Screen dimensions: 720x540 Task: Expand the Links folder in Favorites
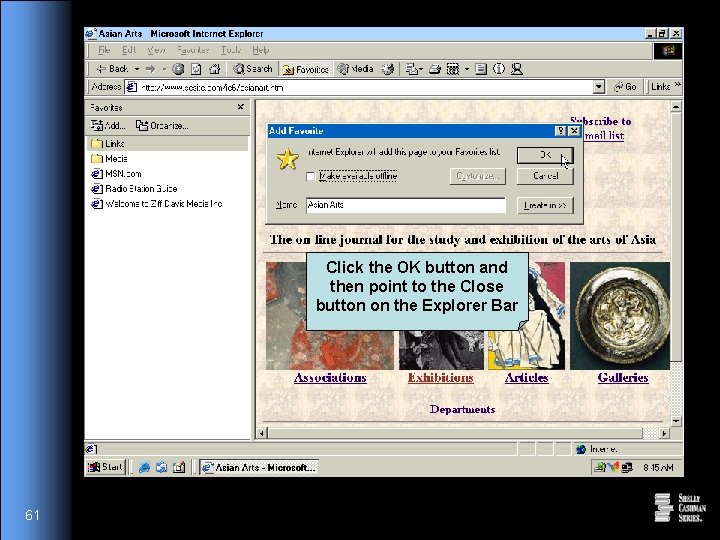[167, 144]
